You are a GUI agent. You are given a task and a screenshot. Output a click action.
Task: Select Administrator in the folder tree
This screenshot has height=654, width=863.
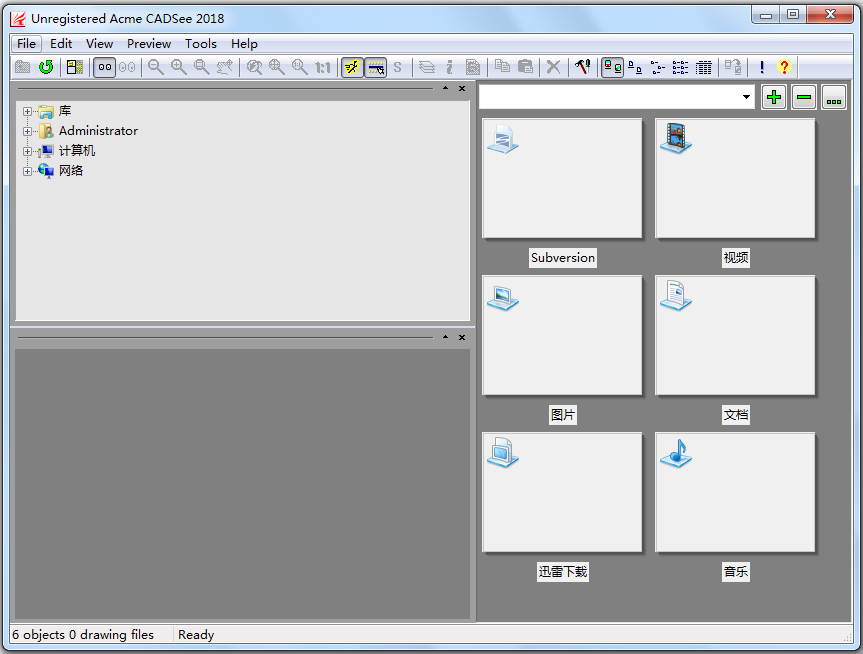tap(98, 131)
